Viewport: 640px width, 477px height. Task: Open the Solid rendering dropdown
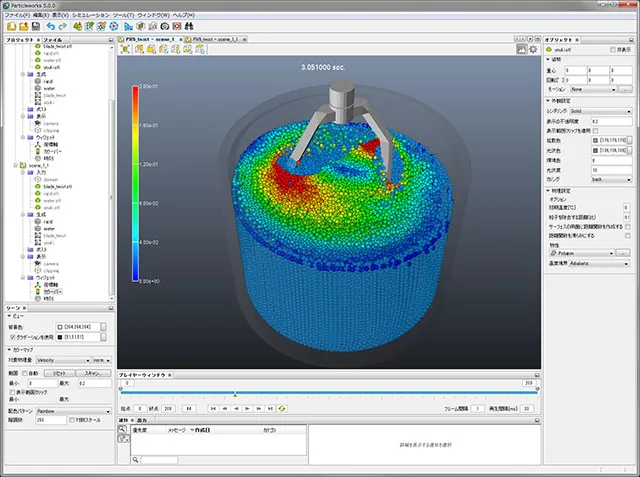(x=601, y=111)
